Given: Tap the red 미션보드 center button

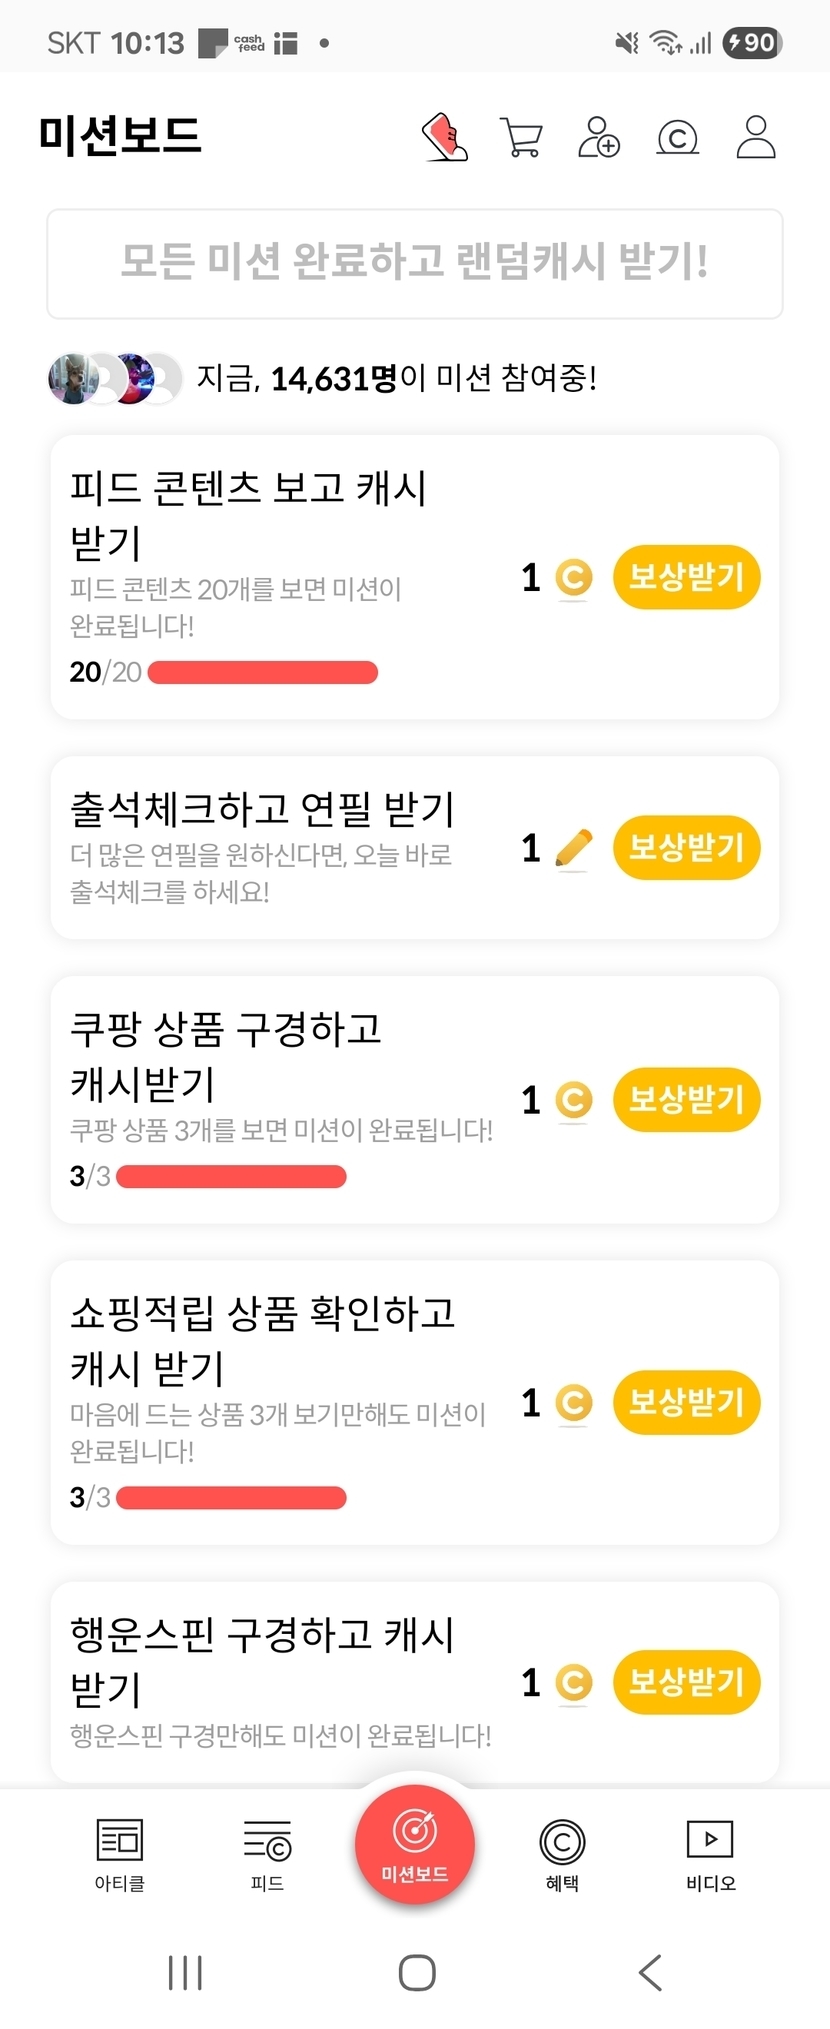Looking at the screenshot, I should [x=414, y=1843].
